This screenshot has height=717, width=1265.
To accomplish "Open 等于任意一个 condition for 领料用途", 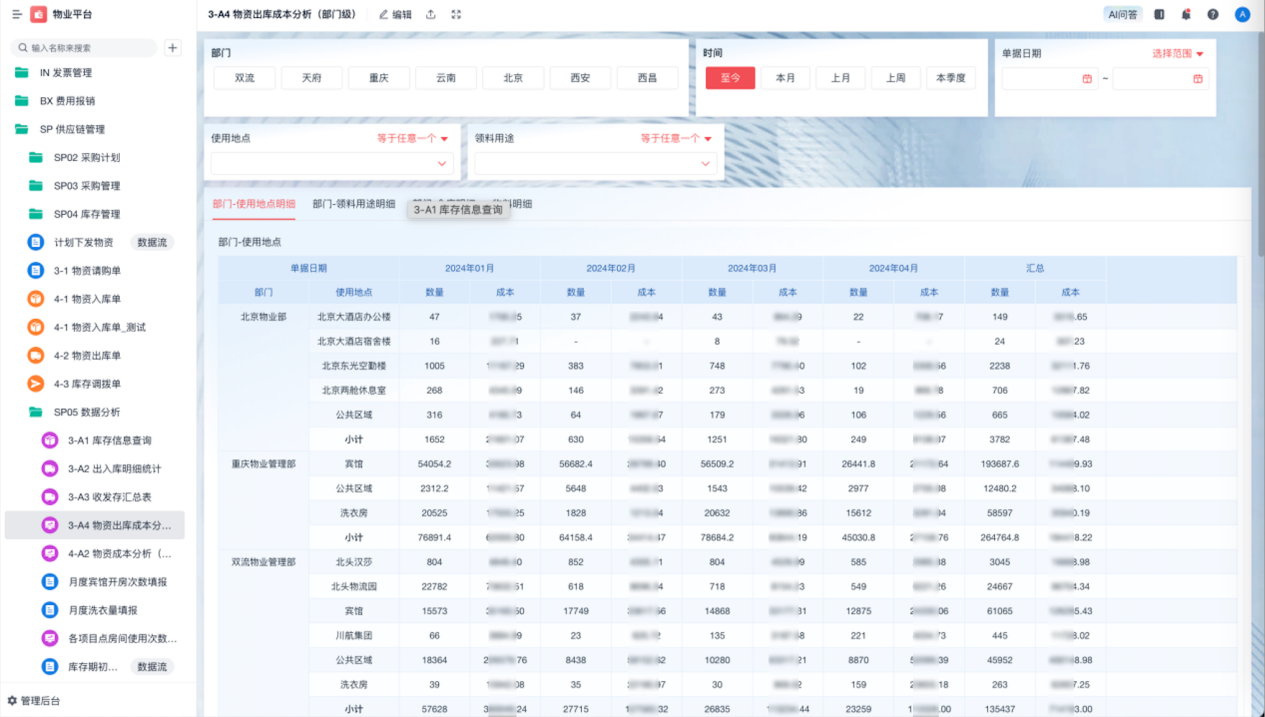I will tap(676, 139).
